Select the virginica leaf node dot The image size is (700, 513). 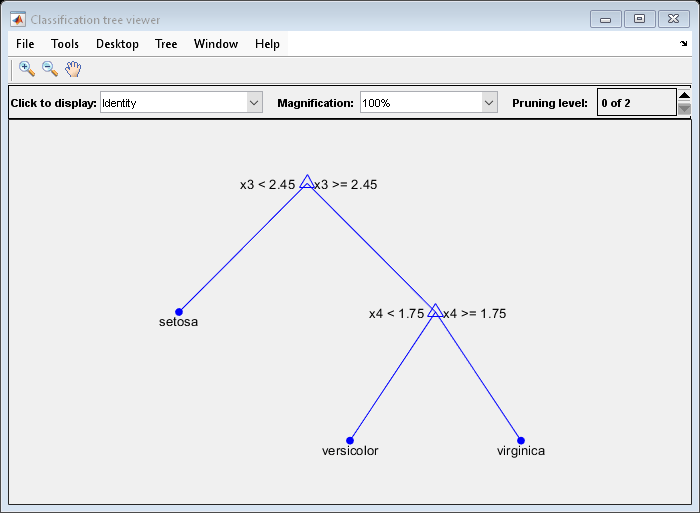(520, 440)
